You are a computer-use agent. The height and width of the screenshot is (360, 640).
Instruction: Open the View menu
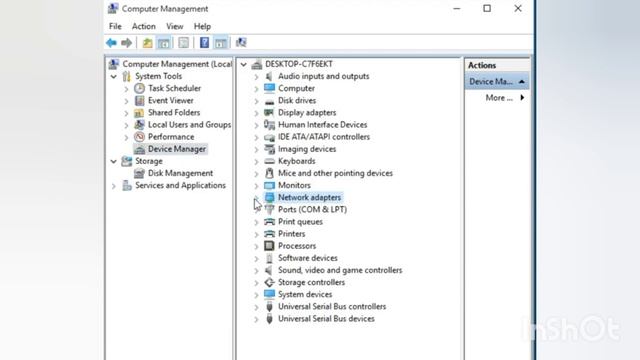point(175,27)
